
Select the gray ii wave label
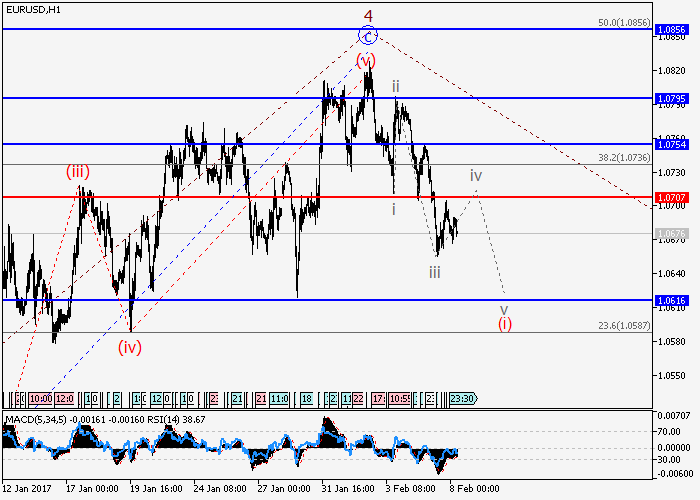(396, 86)
